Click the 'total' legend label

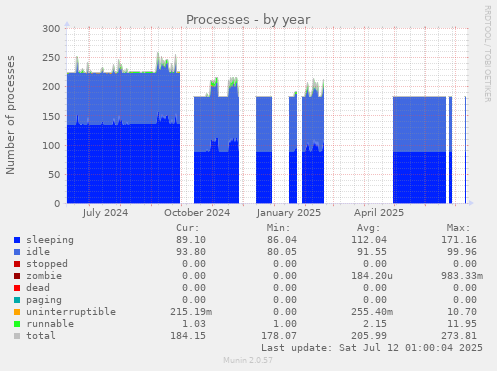click(41, 336)
